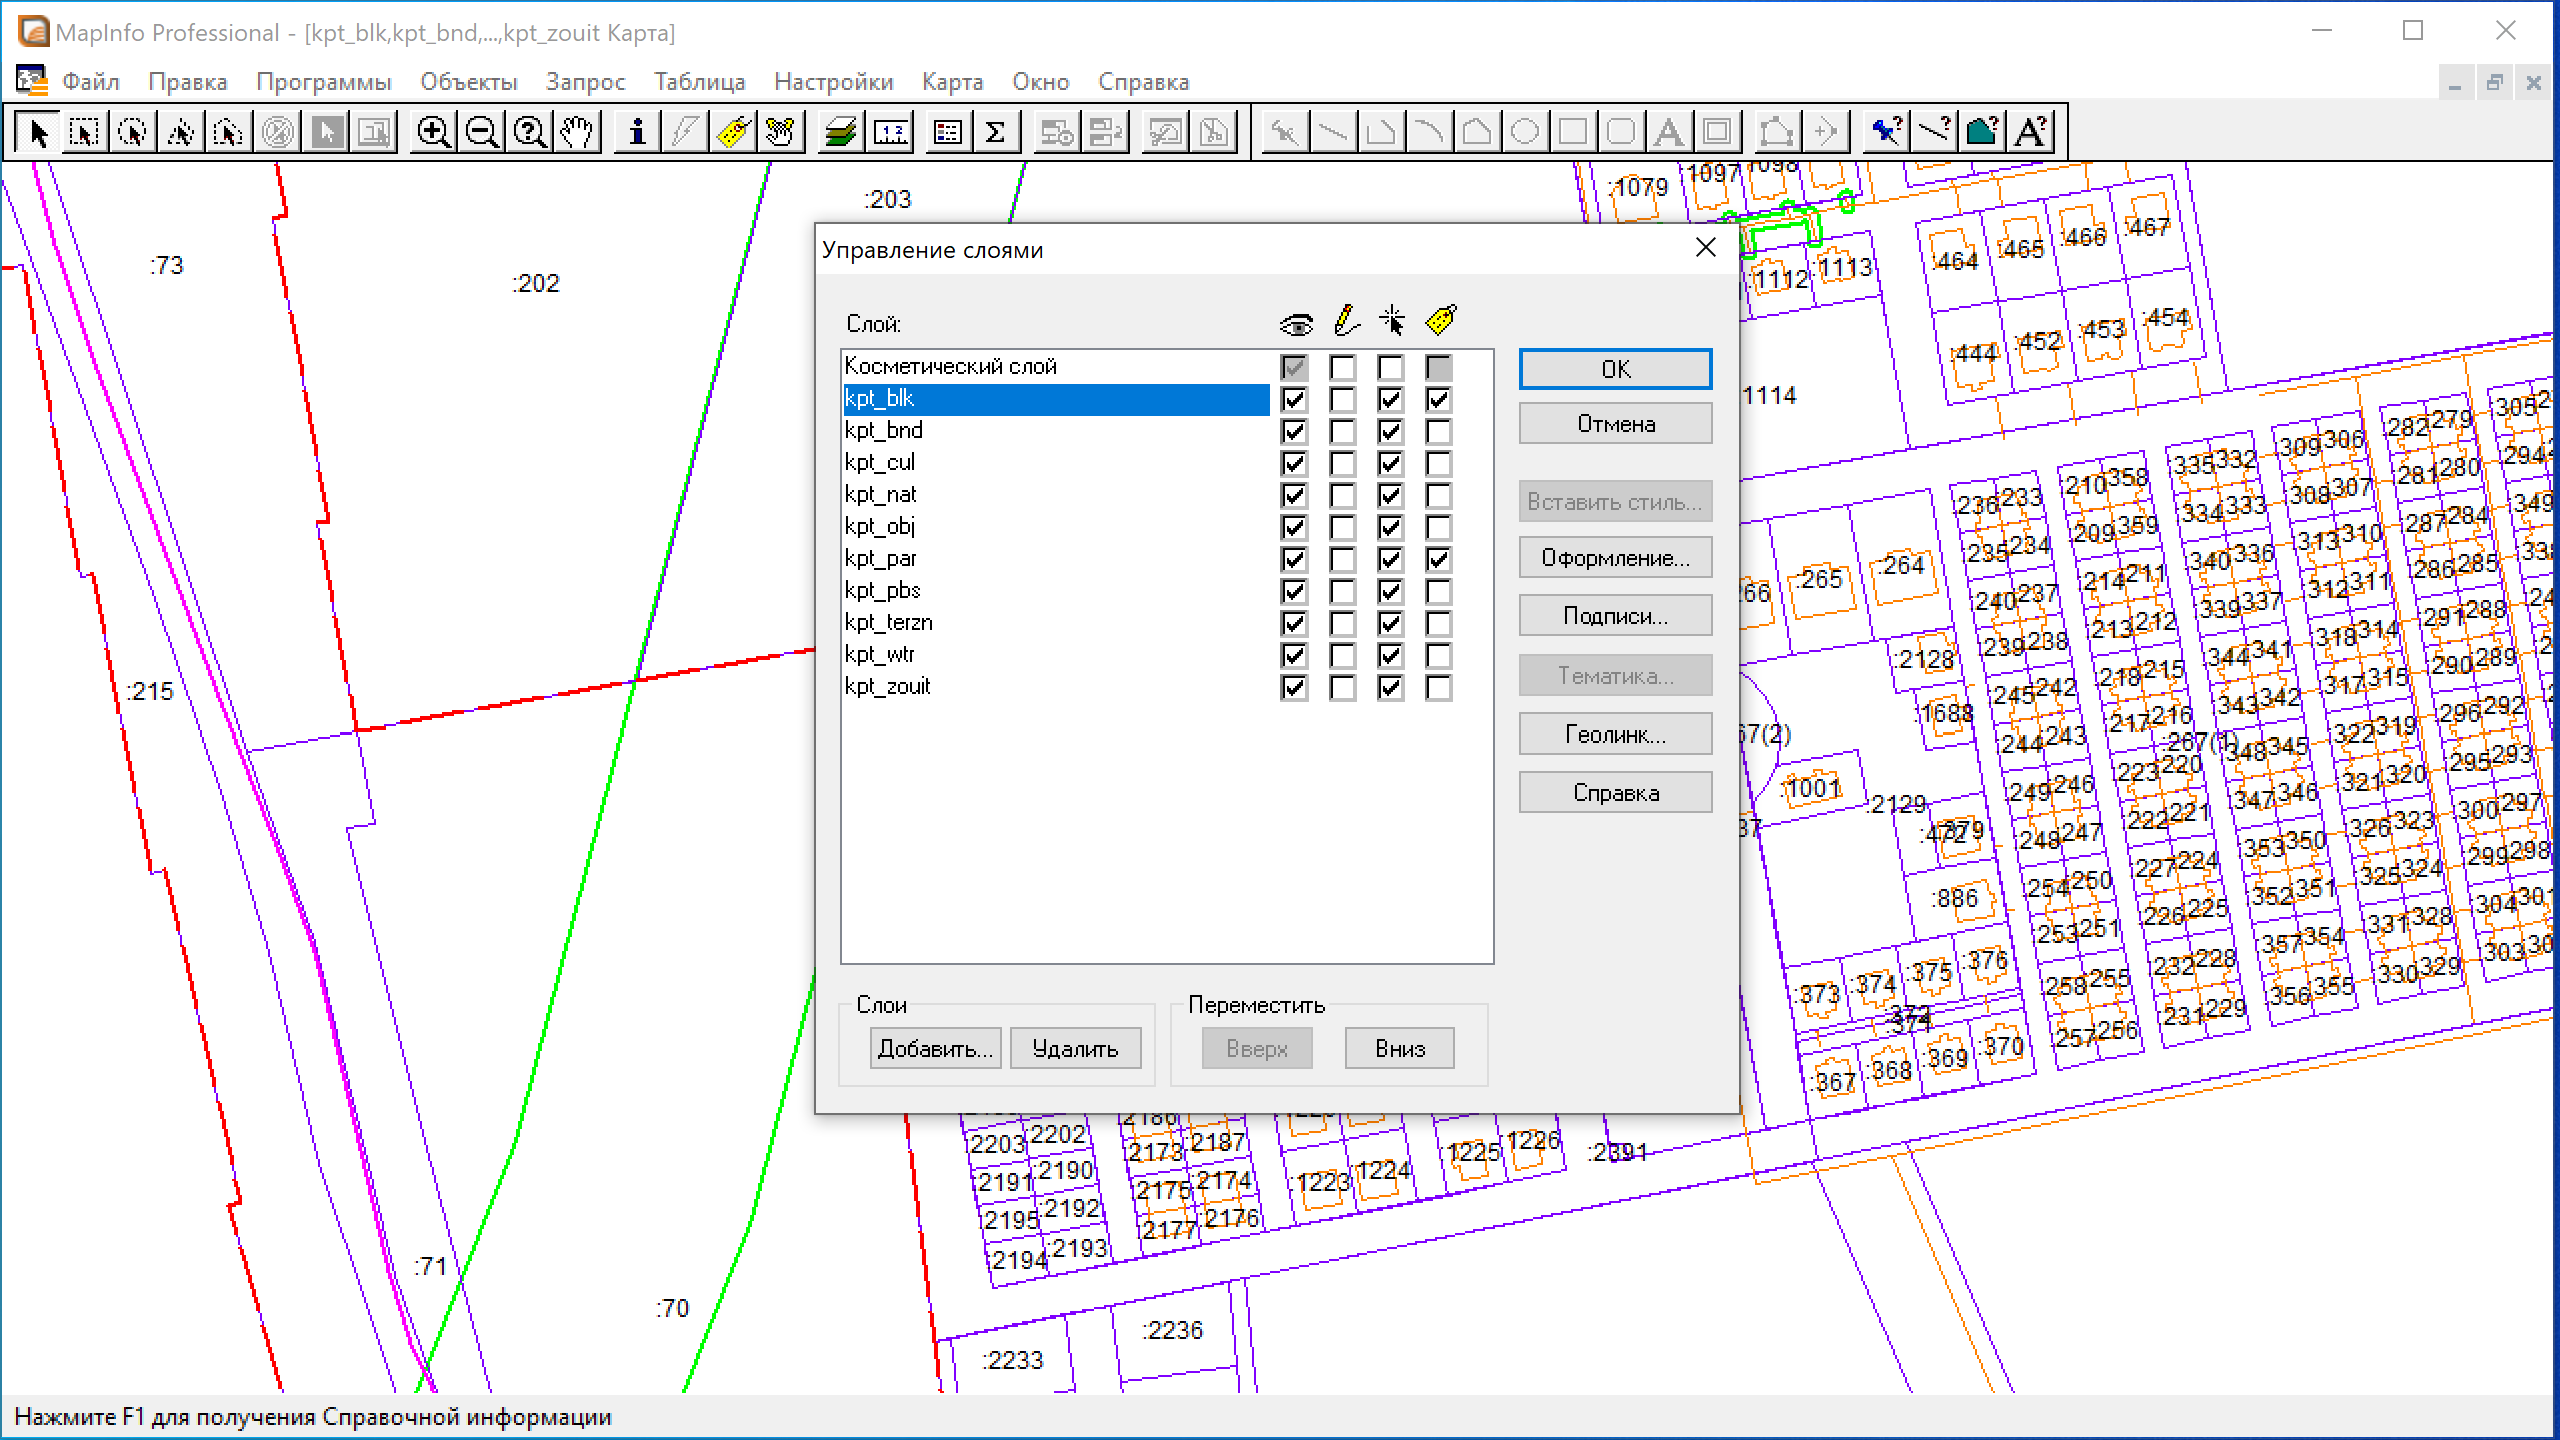Activate the Zoom Out magnifier tool

[x=482, y=132]
